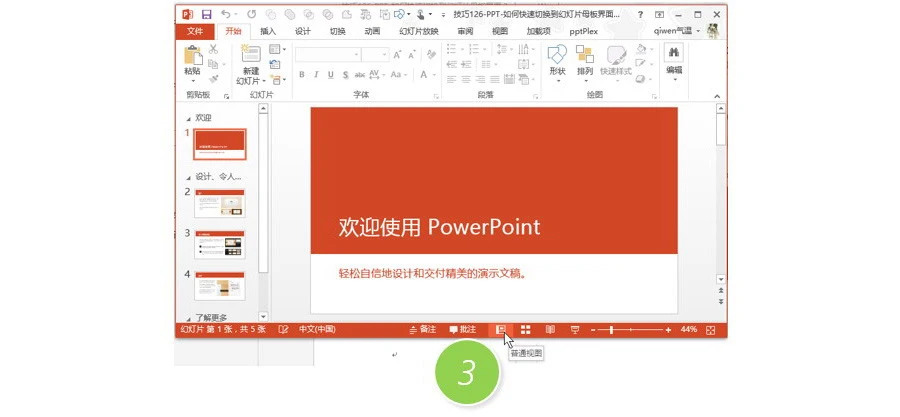
Task: Toggle Underline formatting
Action: 331,75
